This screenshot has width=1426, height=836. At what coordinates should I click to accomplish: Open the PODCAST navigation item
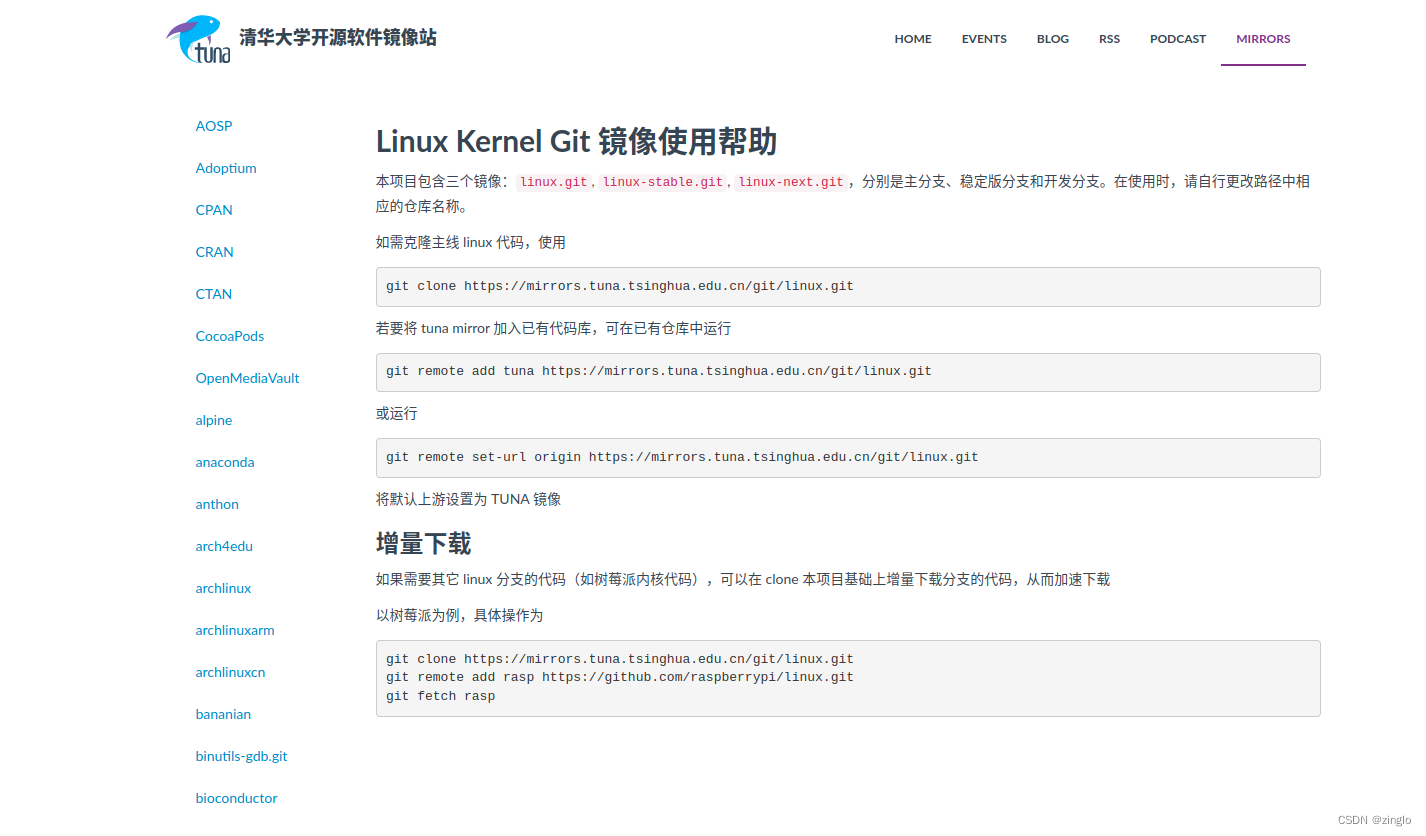[x=1177, y=38]
